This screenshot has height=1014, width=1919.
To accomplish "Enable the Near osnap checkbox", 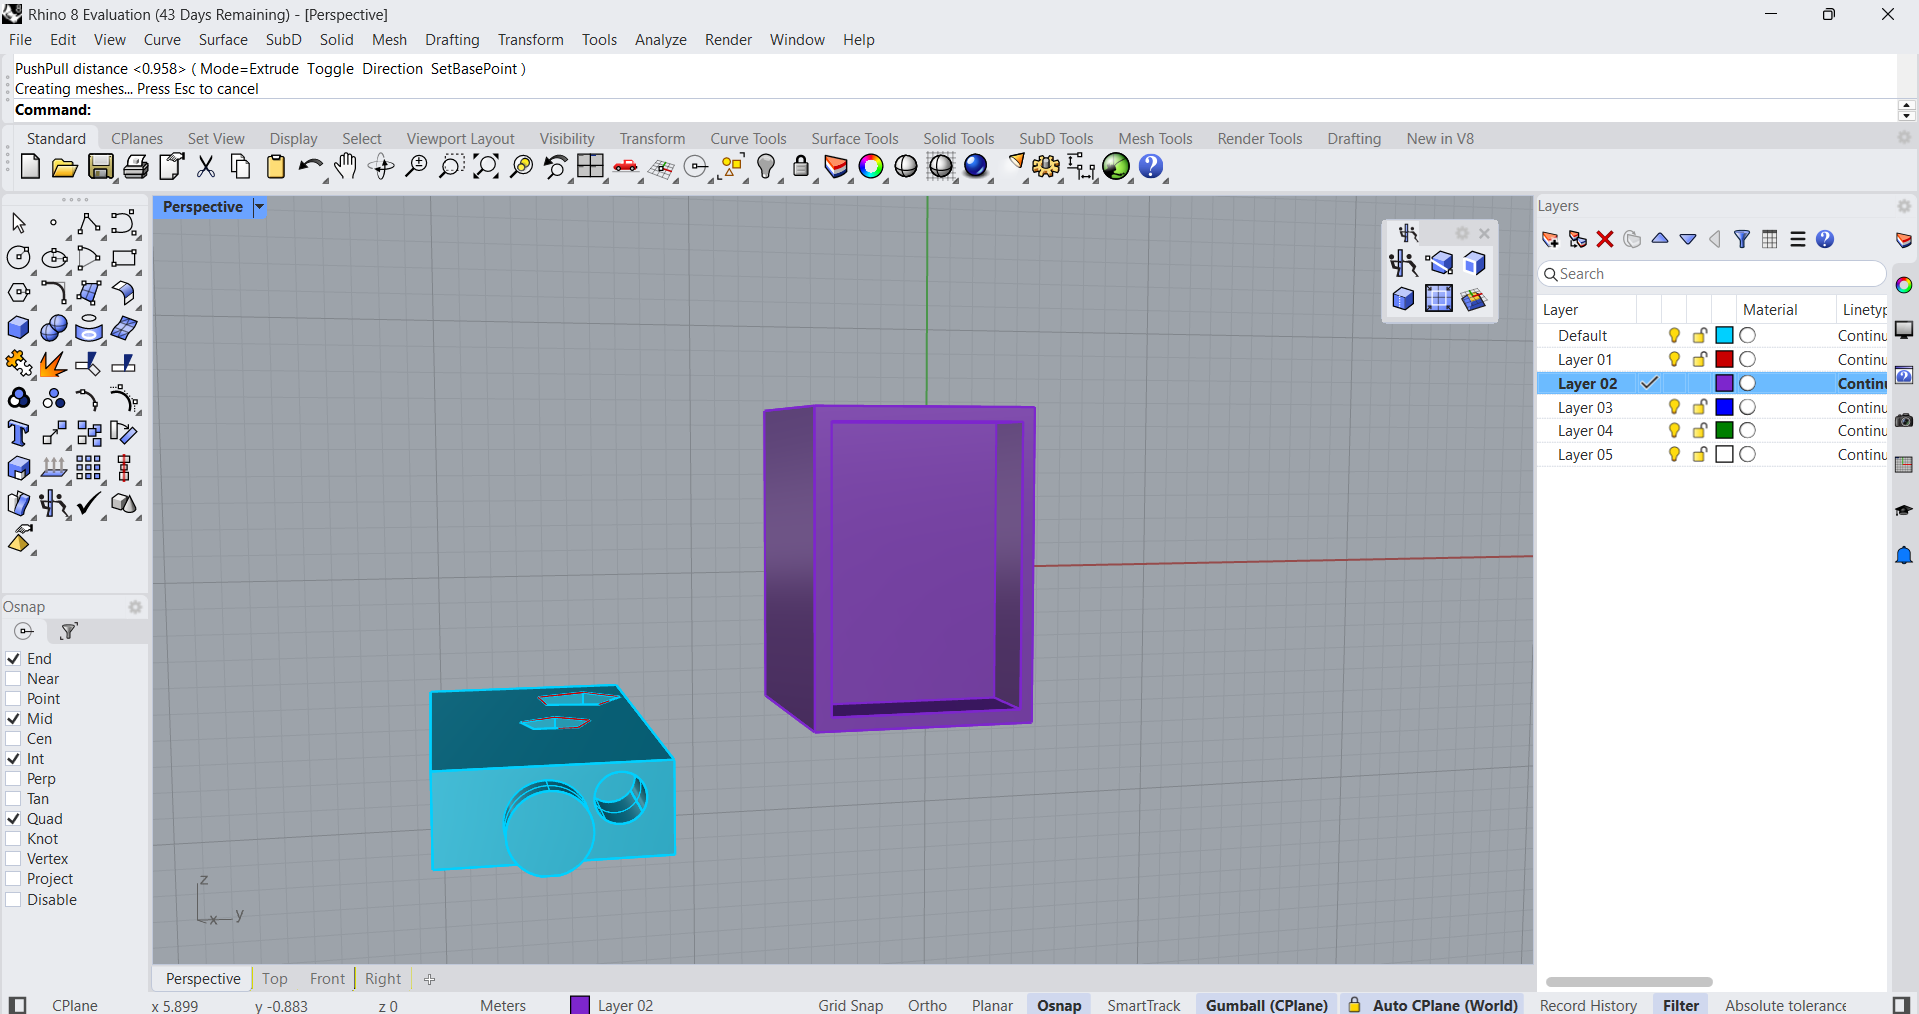I will (x=14, y=679).
